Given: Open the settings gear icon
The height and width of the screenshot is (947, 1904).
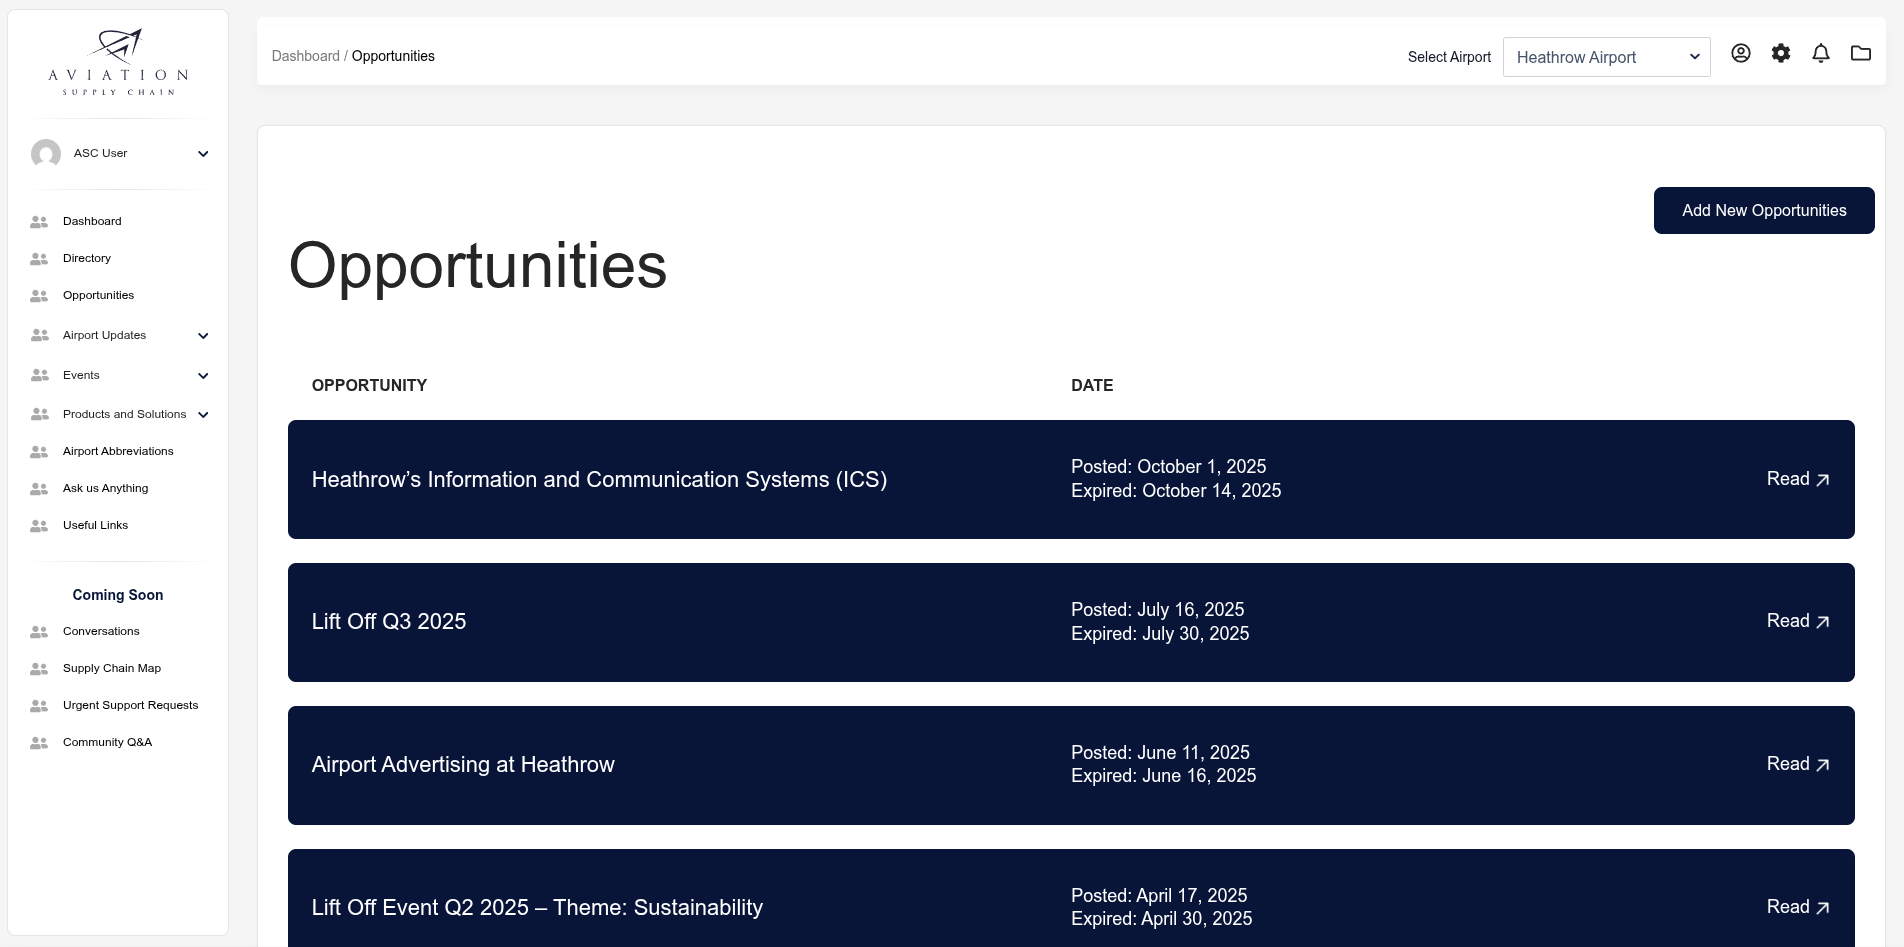Looking at the screenshot, I should point(1780,54).
